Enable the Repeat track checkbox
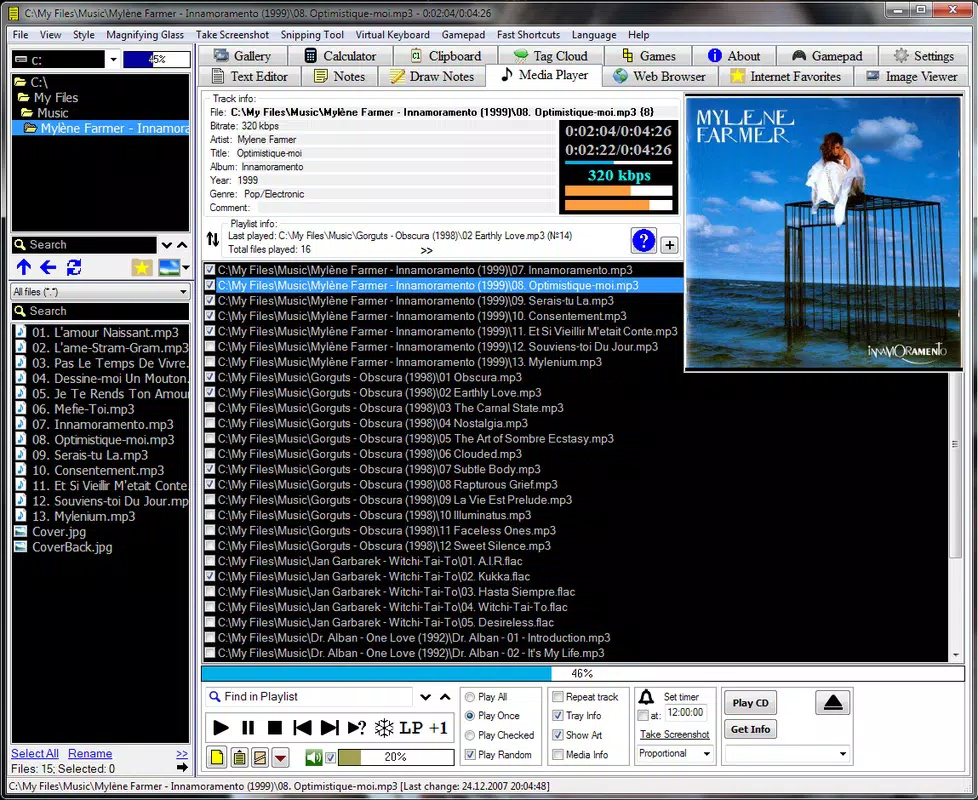 click(x=558, y=696)
